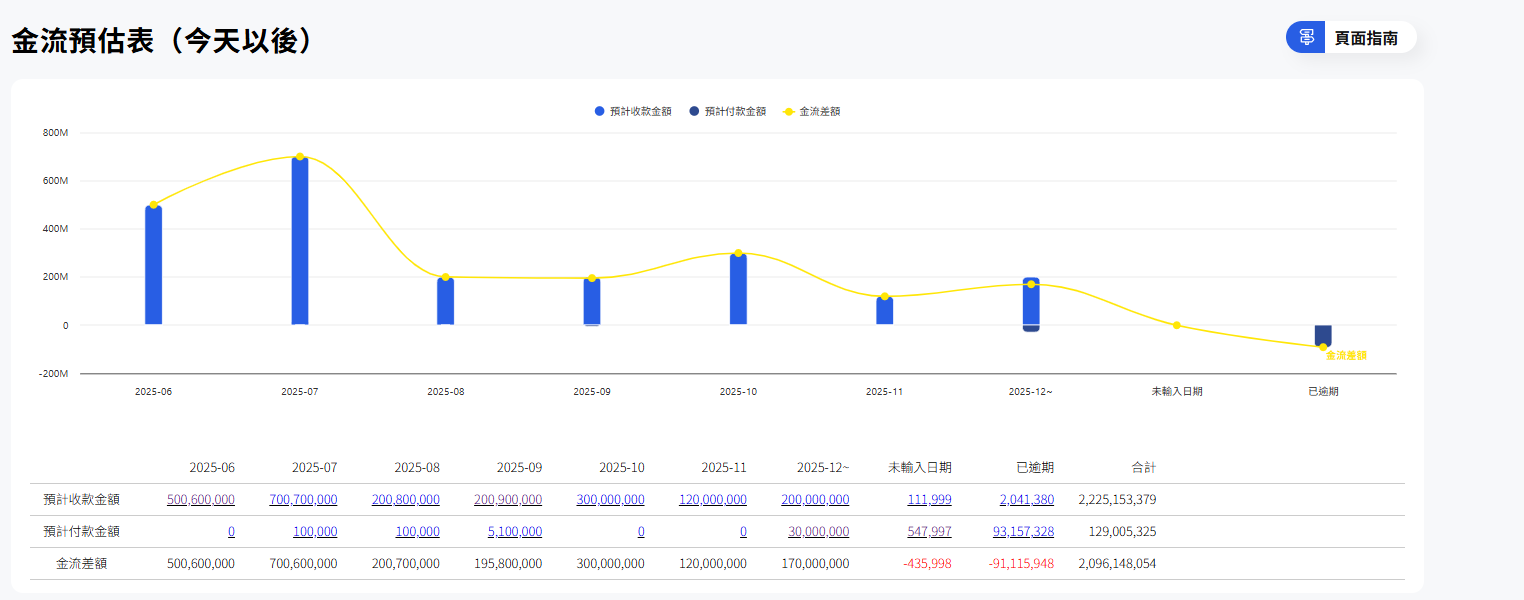Click the 2025-10 blue receivable bar

coord(738,289)
